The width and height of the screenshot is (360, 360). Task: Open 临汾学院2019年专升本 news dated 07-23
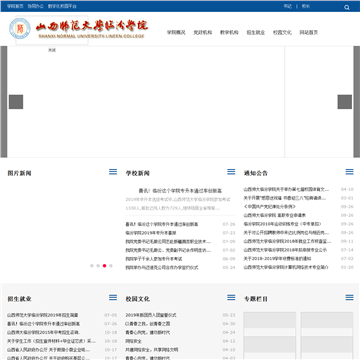coord(151,233)
